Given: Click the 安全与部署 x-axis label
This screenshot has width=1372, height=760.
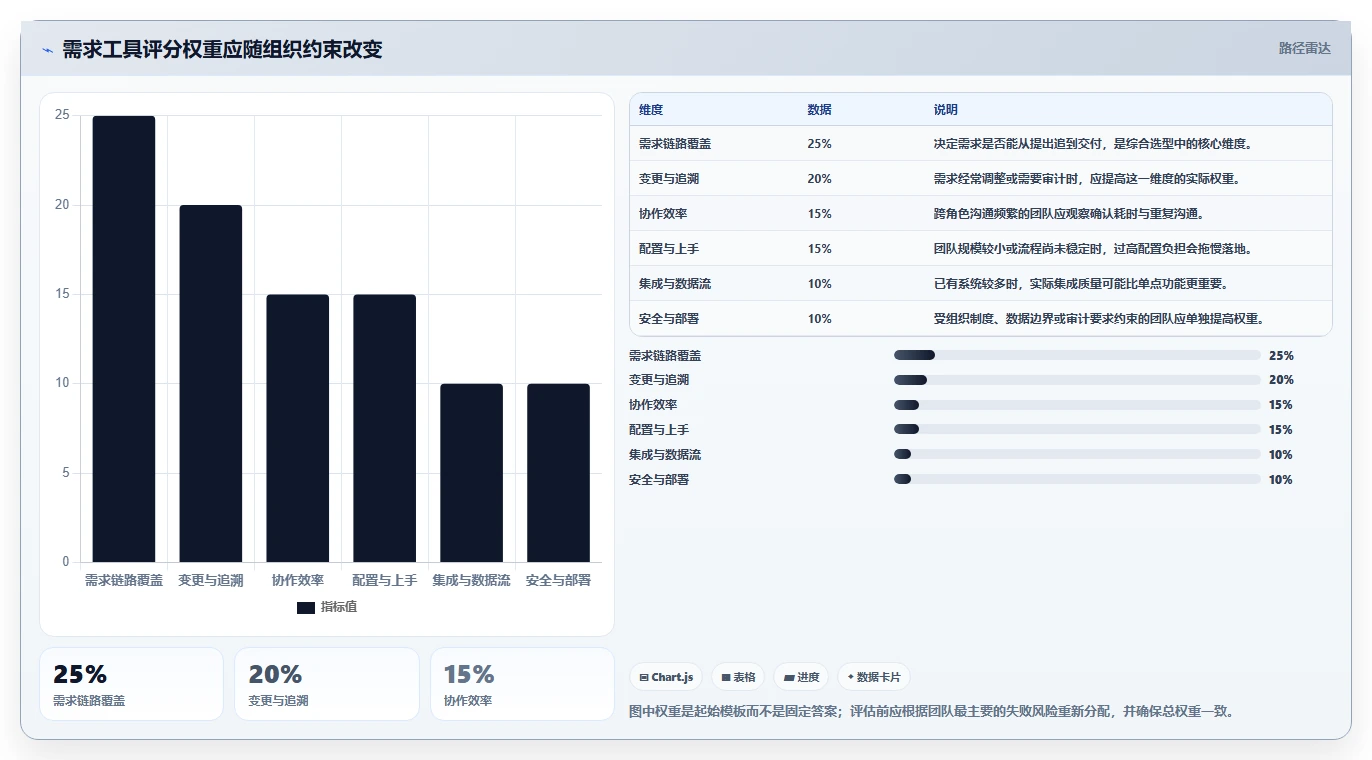Looking at the screenshot, I should click(559, 580).
